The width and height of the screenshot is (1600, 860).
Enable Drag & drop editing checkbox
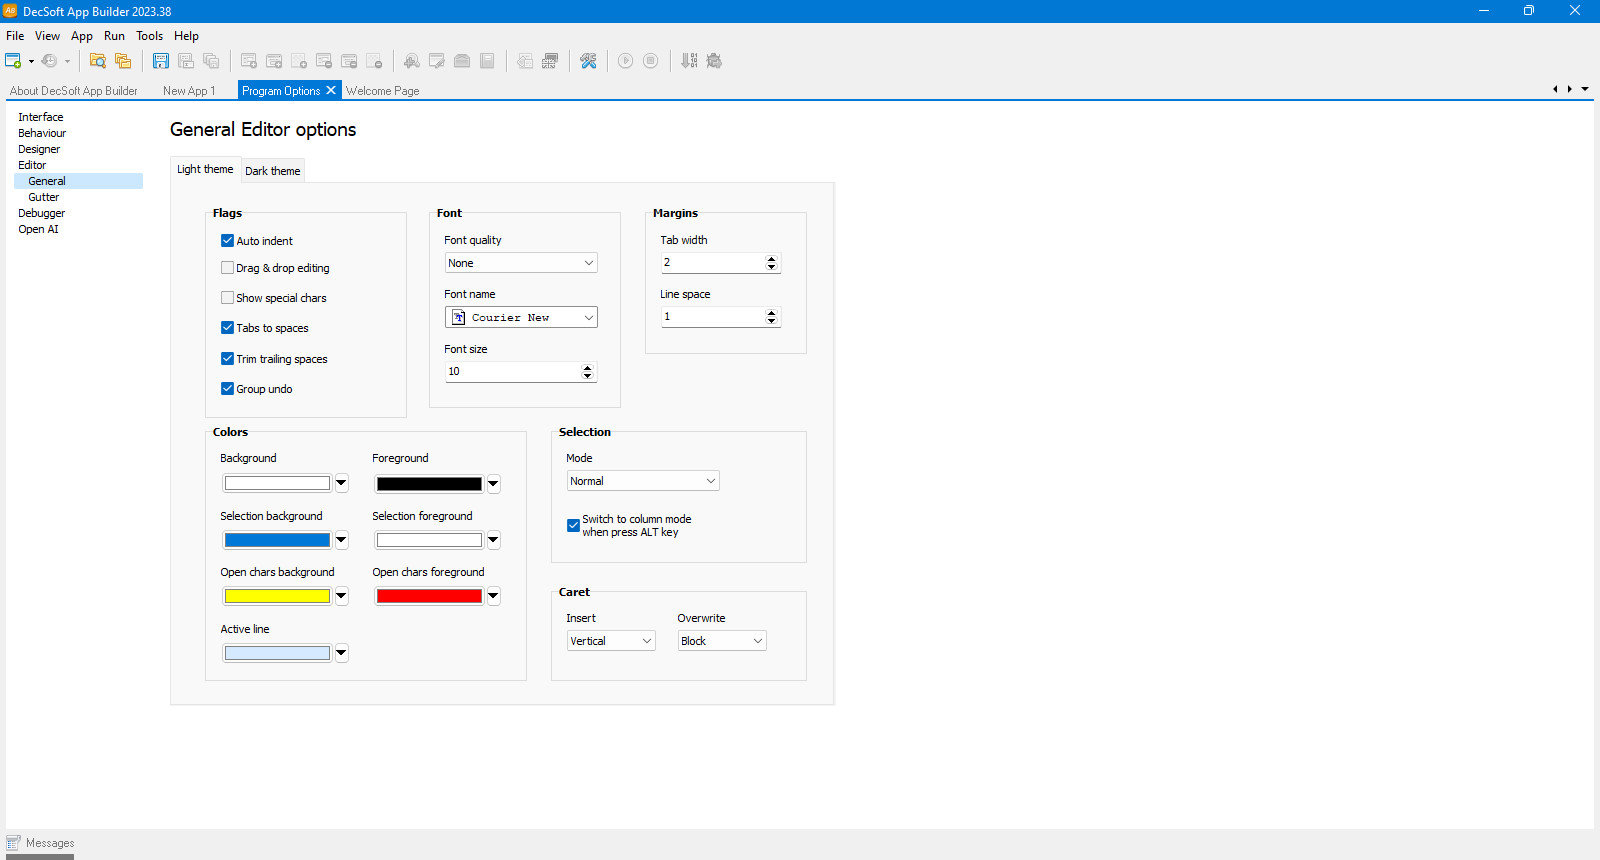(227, 268)
